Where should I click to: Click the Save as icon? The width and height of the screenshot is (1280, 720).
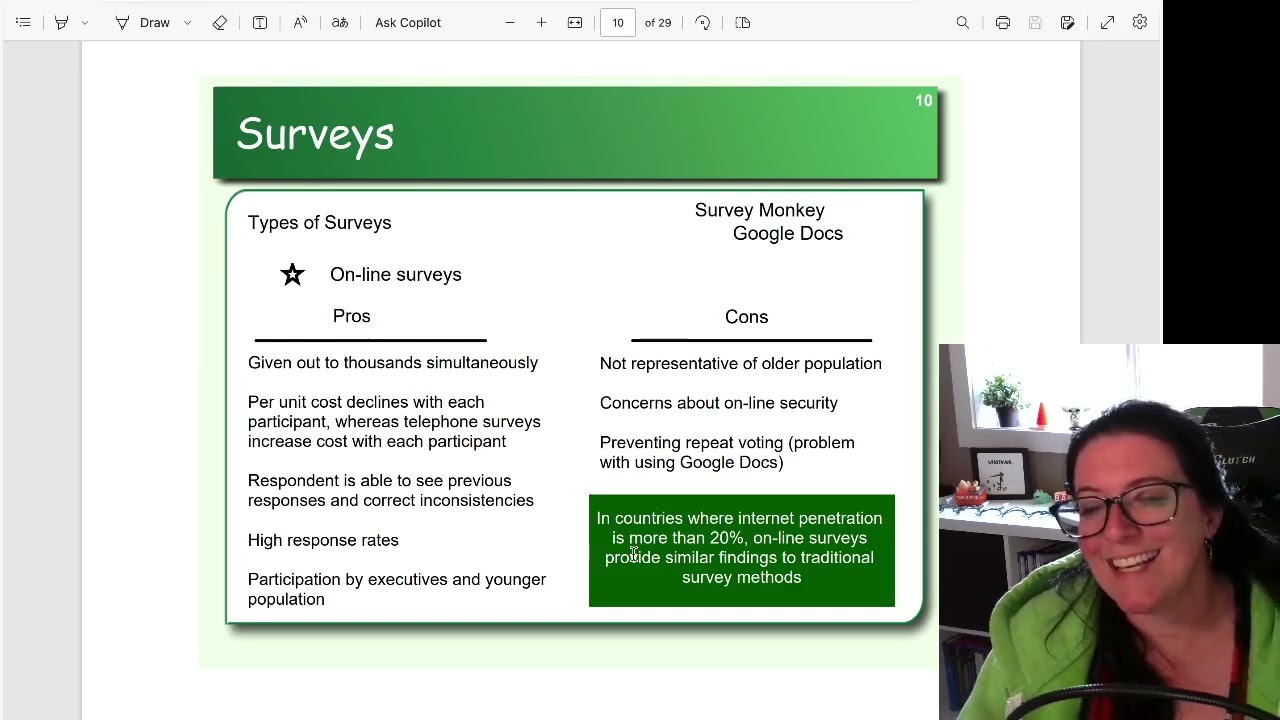pyautogui.click(x=1068, y=22)
